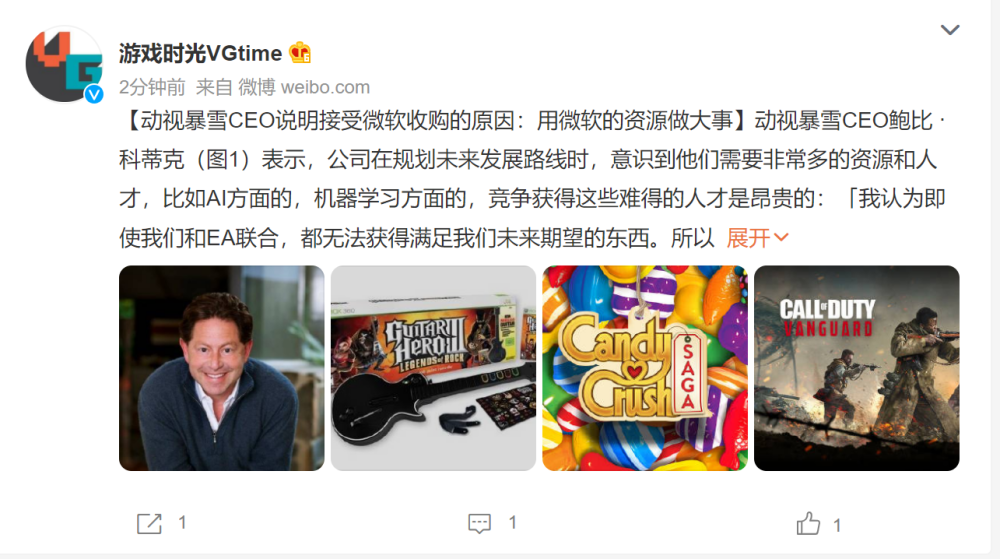The height and width of the screenshot is (559, 1000).
Task: Click the VGtime profile avatar
Action: 64,64
